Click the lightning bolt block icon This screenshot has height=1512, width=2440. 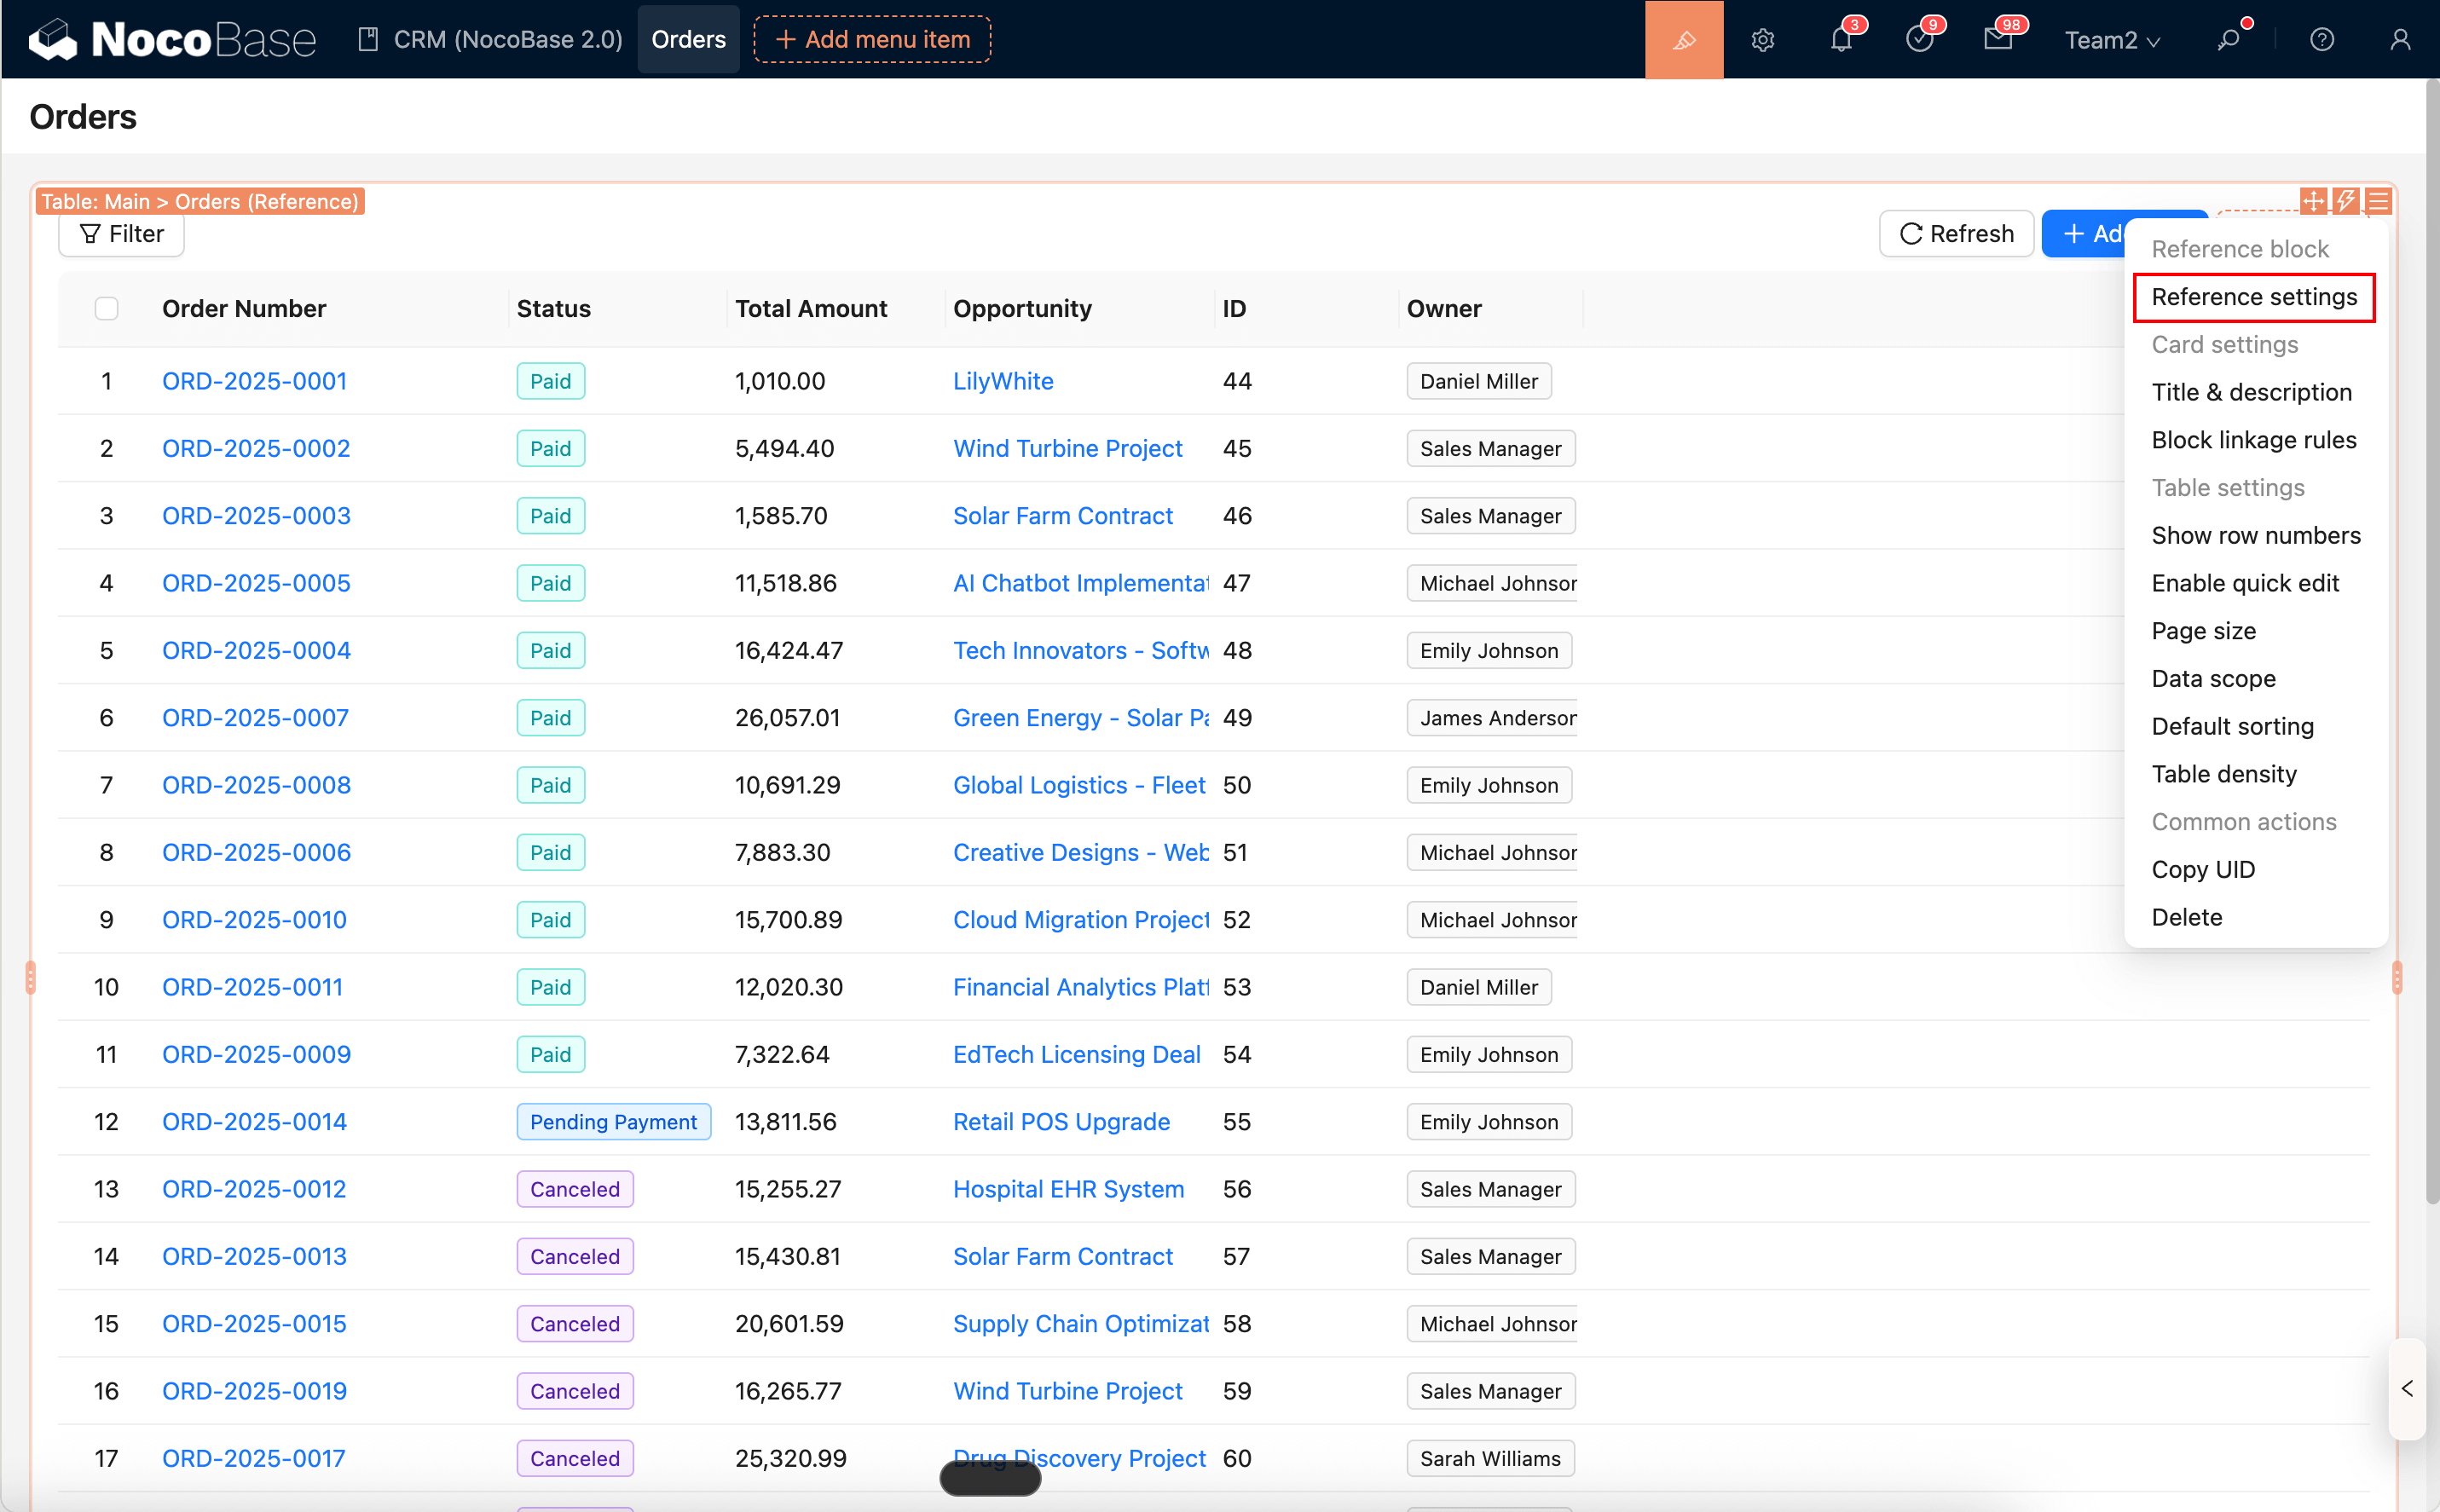(x=2346, y=201)
